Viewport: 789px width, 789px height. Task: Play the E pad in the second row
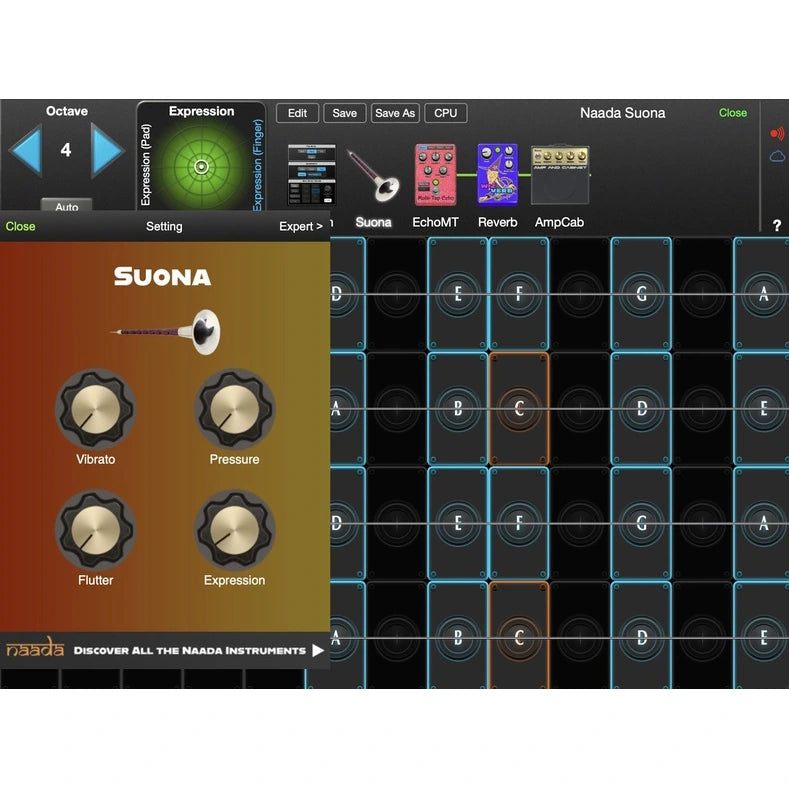click(x=761, y=409)
